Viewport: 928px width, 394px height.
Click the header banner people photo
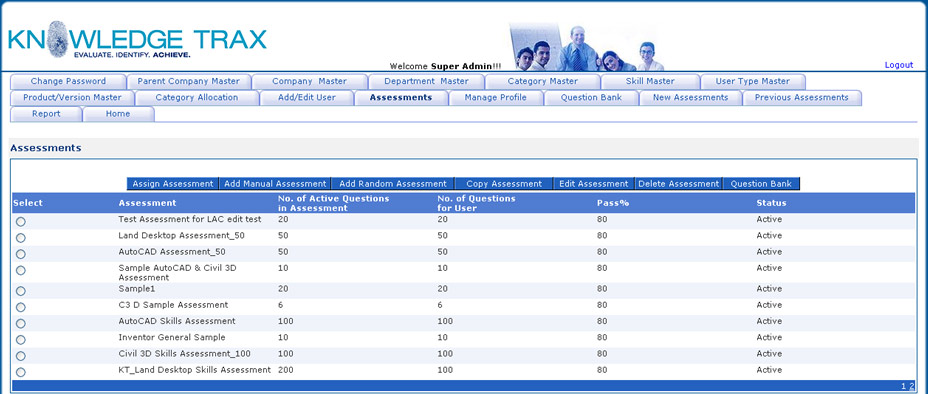tap(586, 47)
